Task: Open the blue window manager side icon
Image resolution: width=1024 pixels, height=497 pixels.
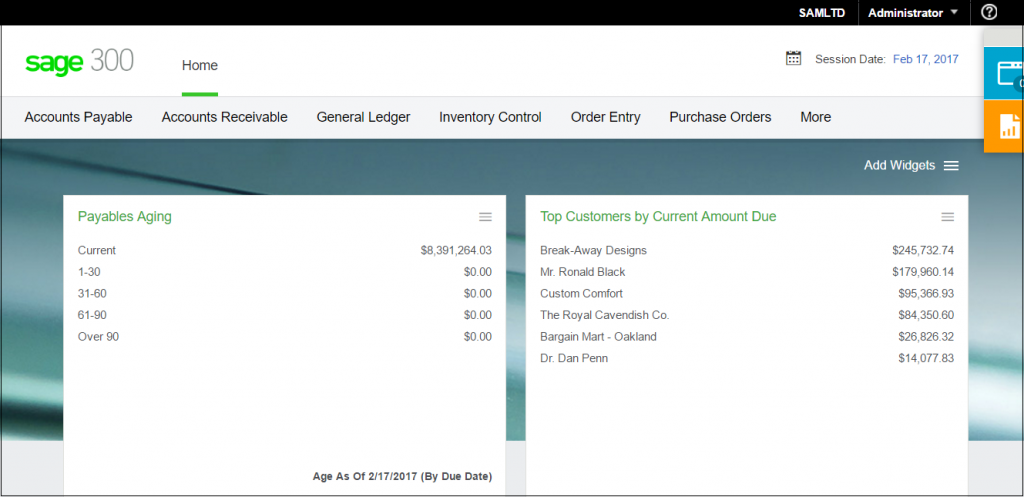Action: 1004,73
